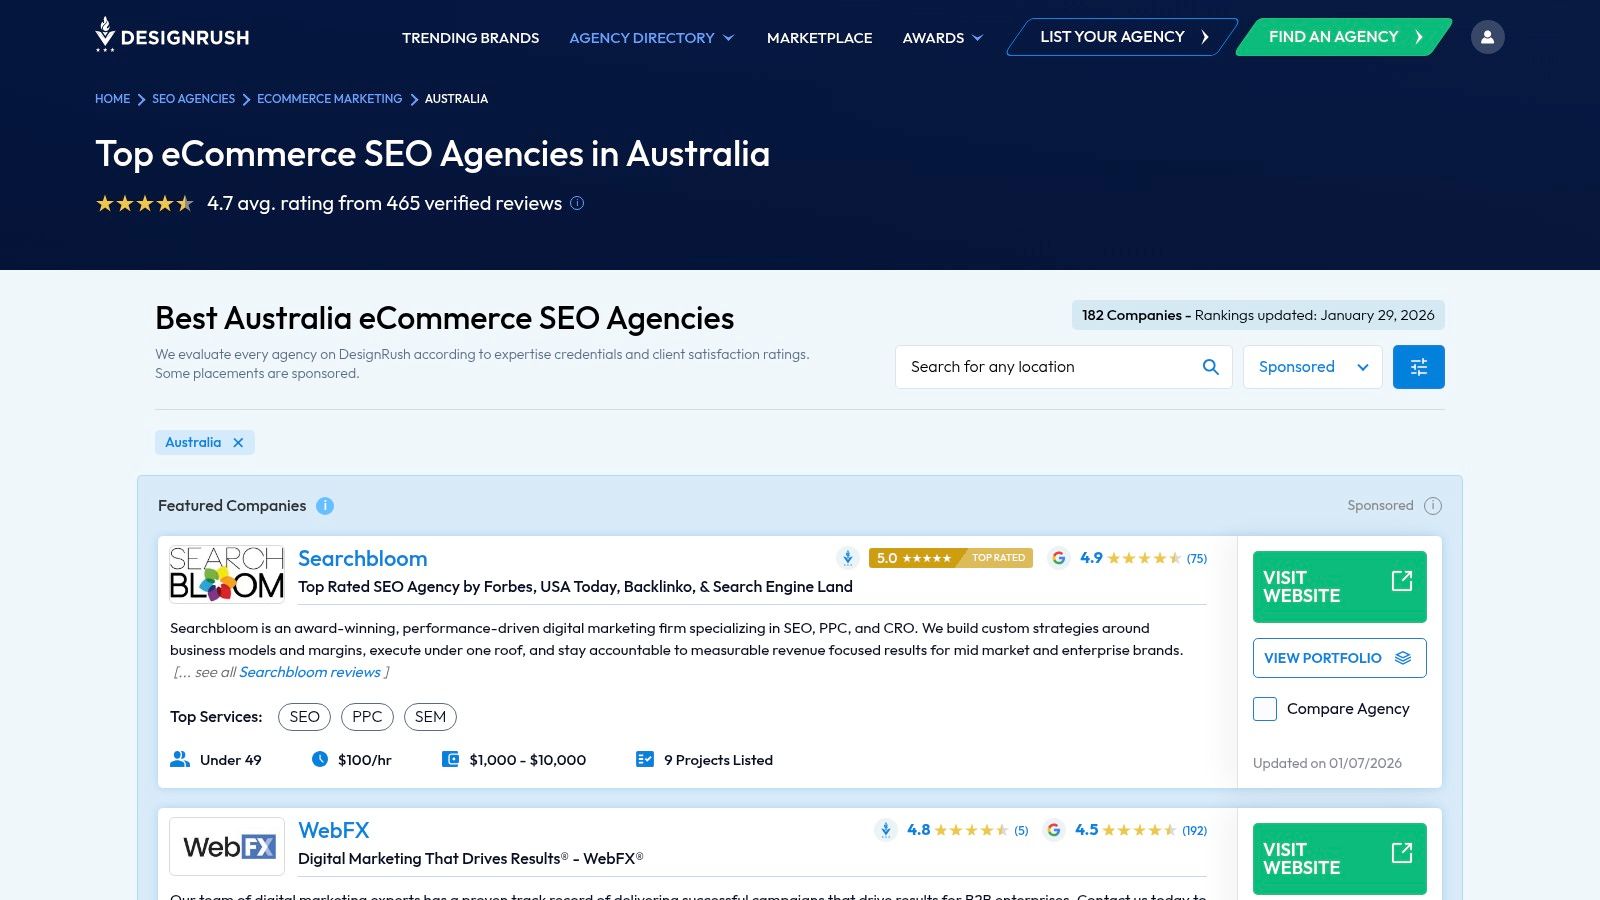Open the Searchbloom reviews link
1600x900 pixels.
click(310, 672)
